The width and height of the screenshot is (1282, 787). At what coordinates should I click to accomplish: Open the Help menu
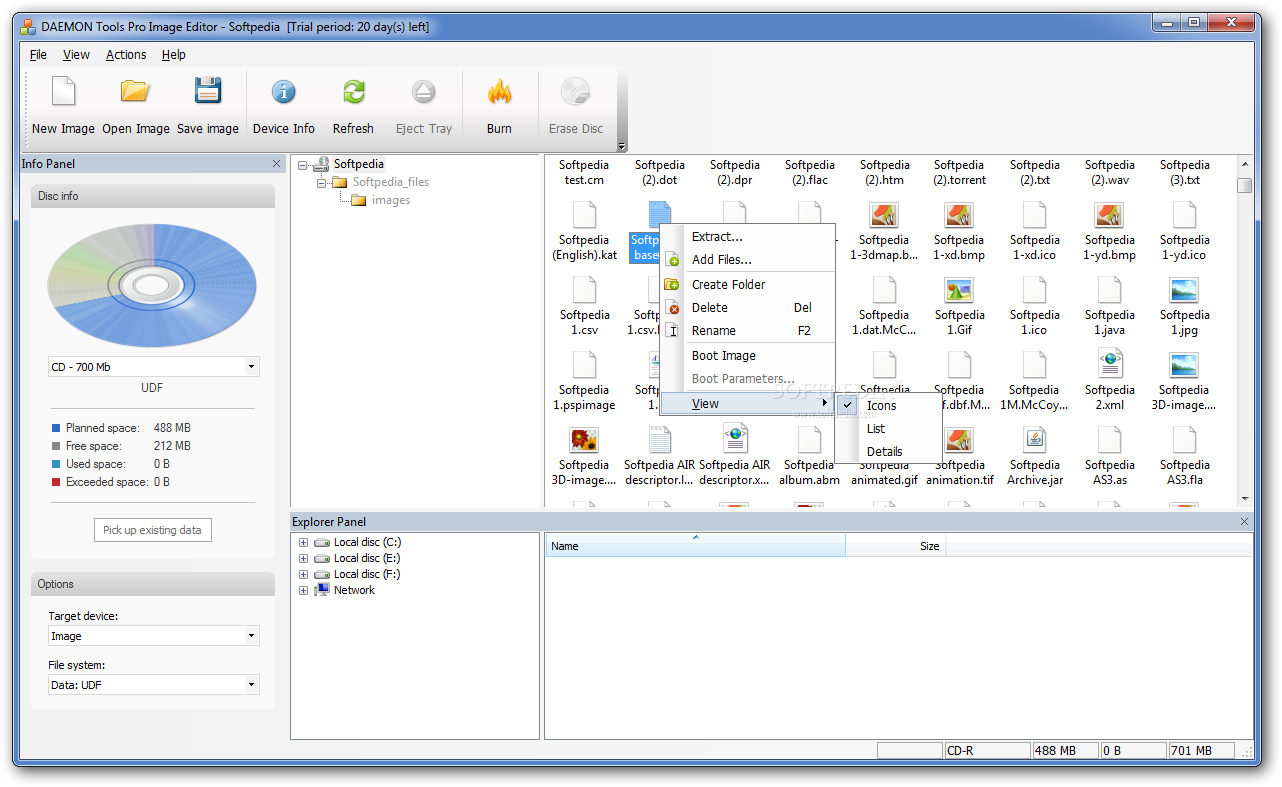174,55
